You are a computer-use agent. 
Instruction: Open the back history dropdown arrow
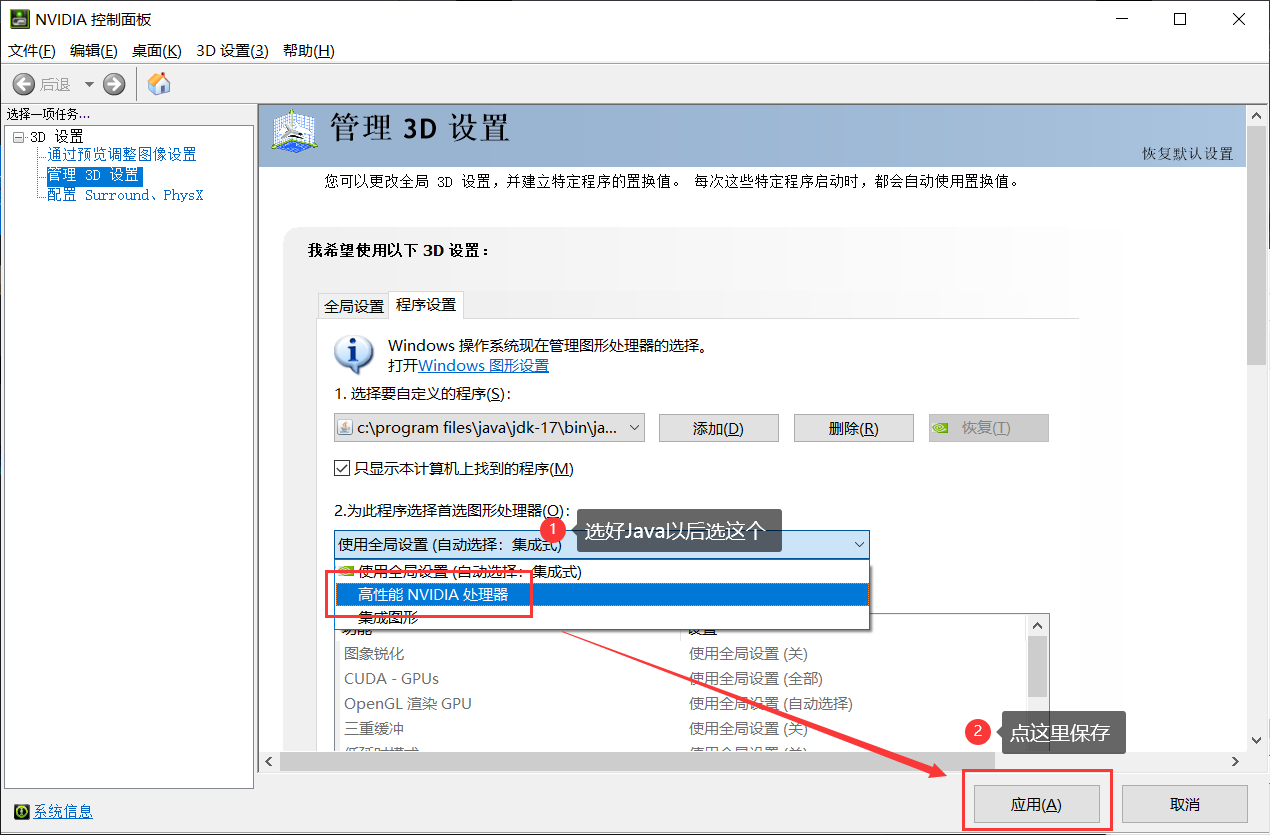(x=89, y=85)
